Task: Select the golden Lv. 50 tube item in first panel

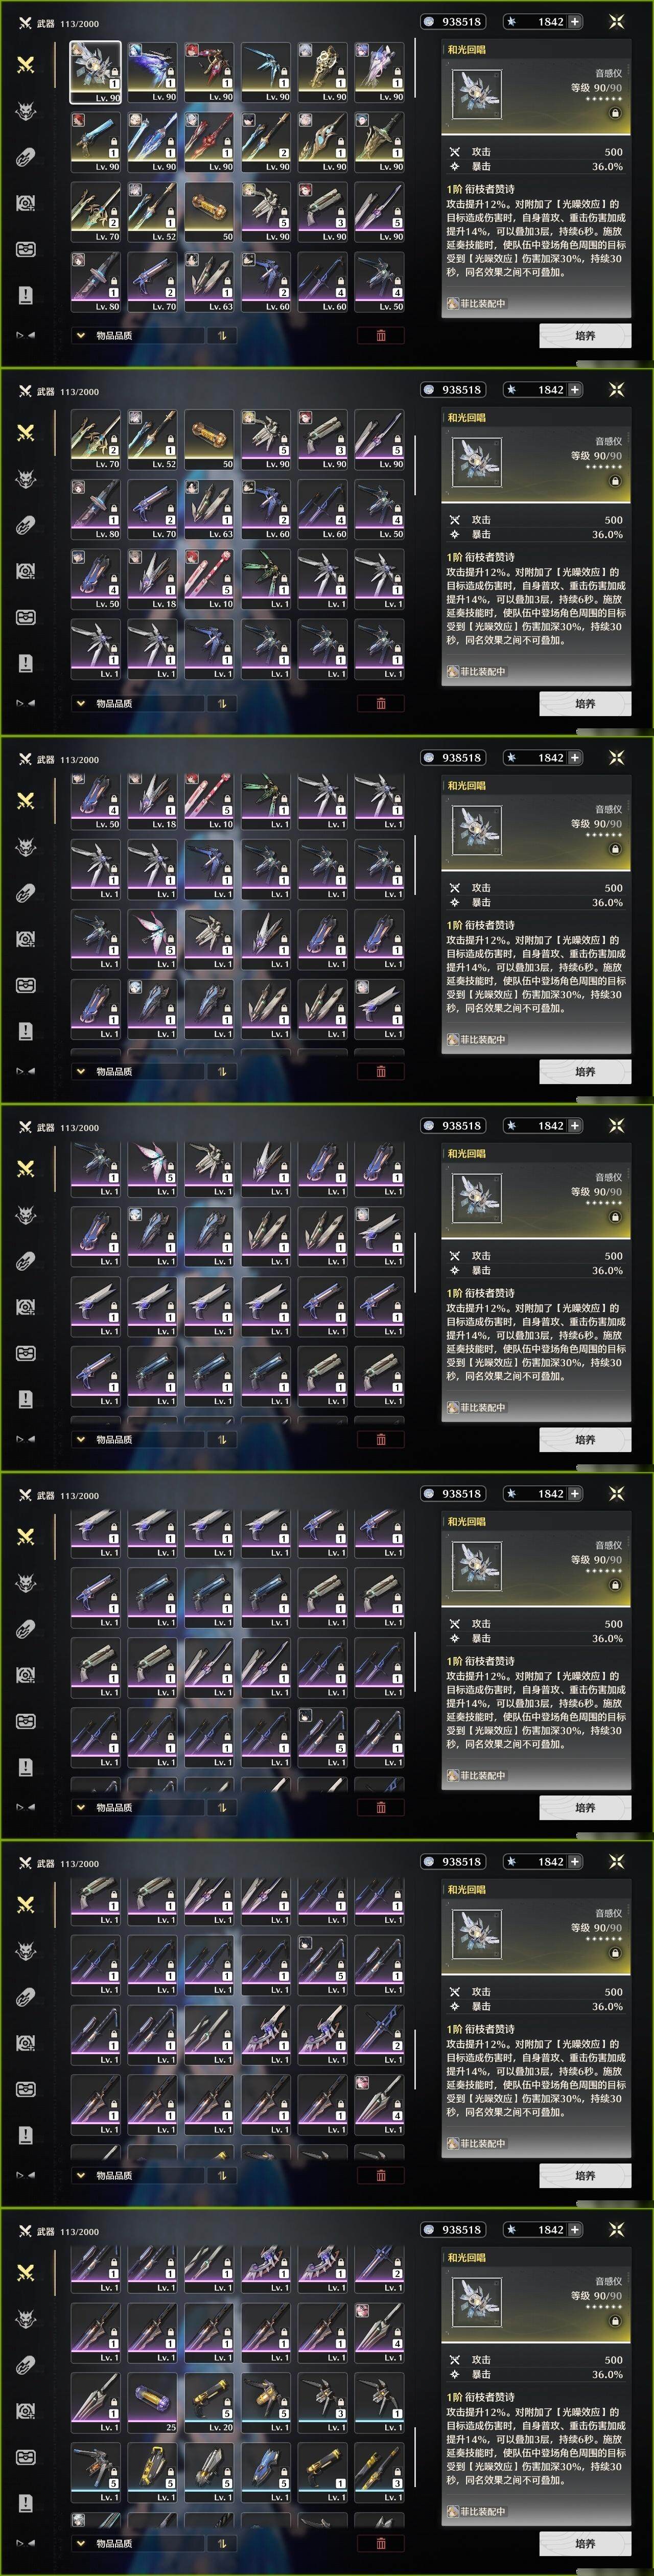Action: click(x=209, y=212)
